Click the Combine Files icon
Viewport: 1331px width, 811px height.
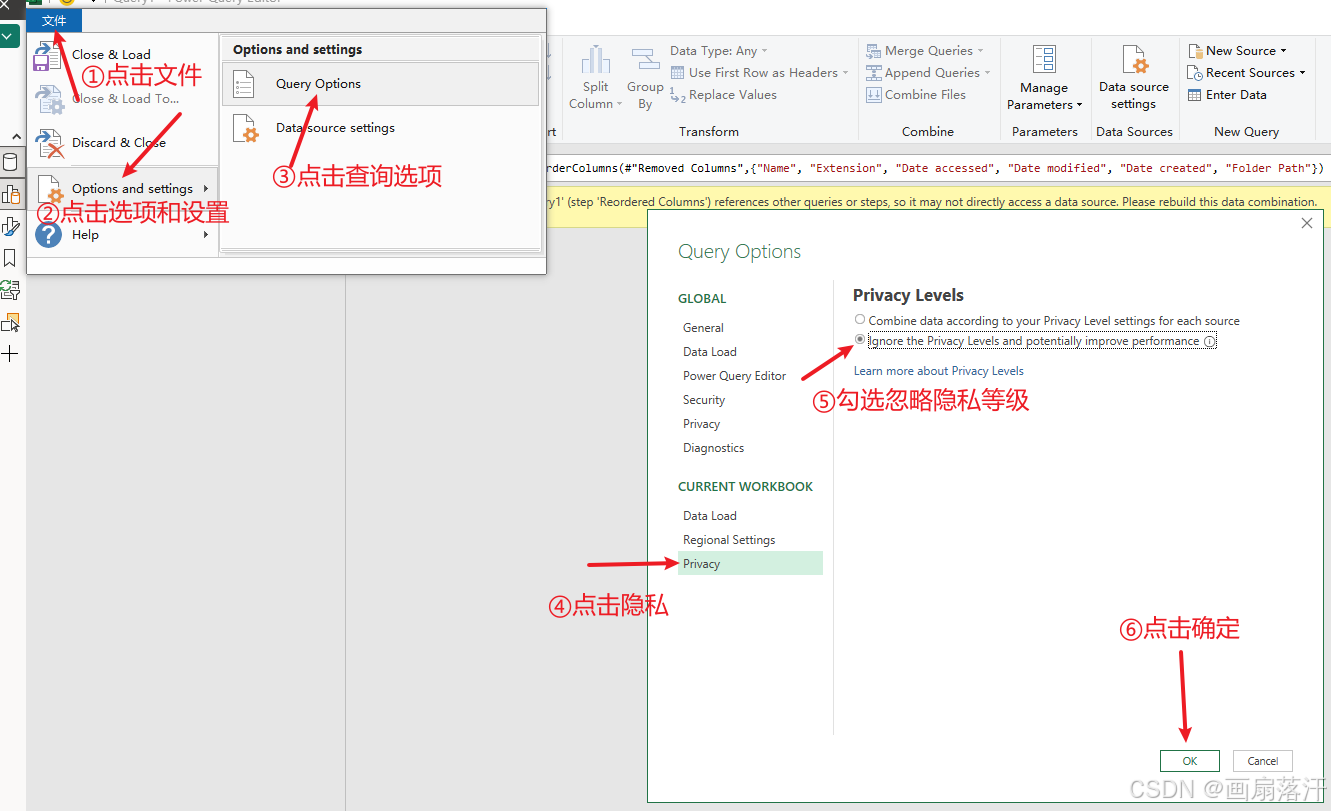coord(874,95)
